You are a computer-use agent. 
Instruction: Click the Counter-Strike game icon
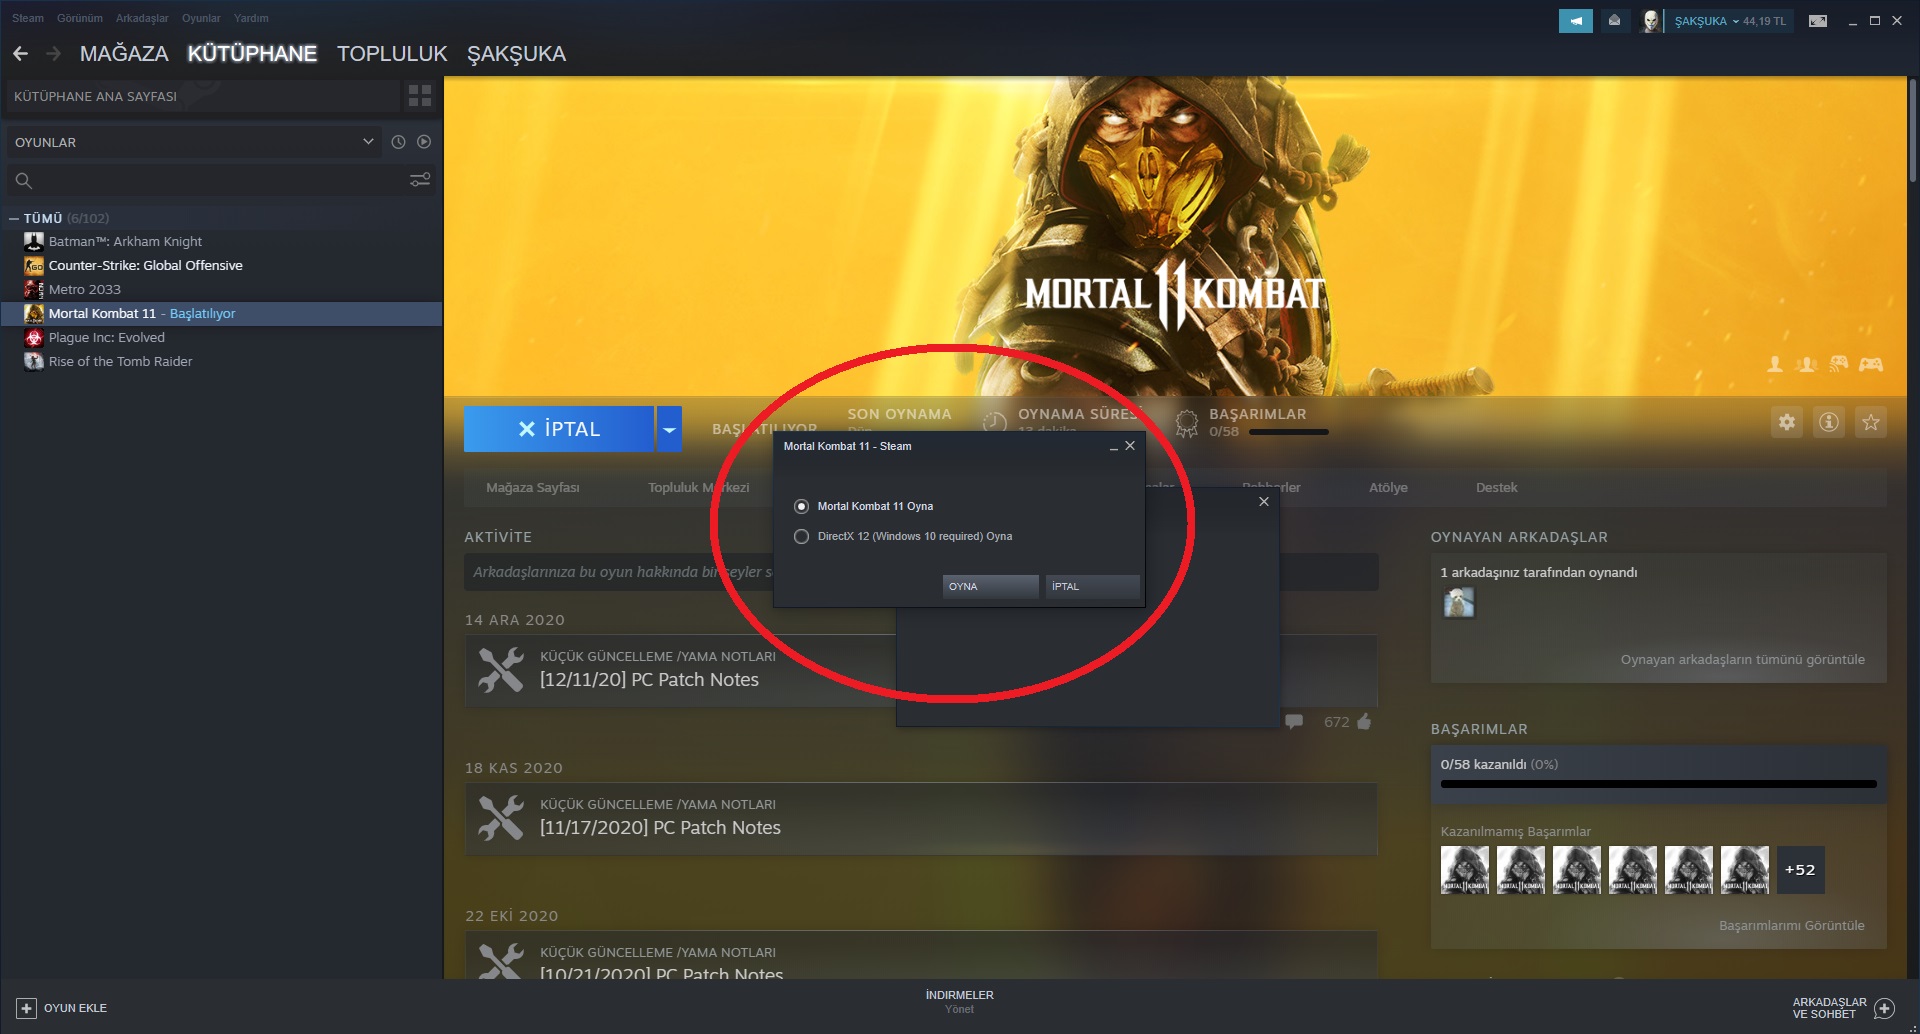tap(34, 265)
